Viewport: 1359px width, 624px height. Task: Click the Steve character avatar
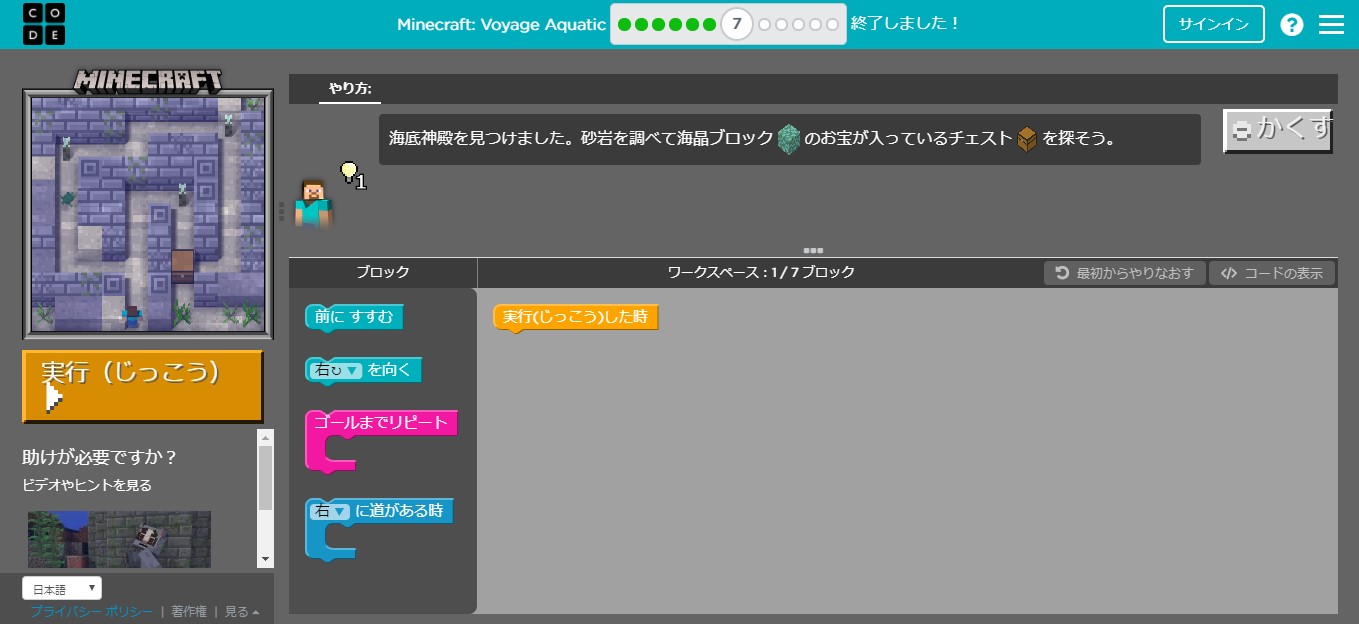point(314,204)
